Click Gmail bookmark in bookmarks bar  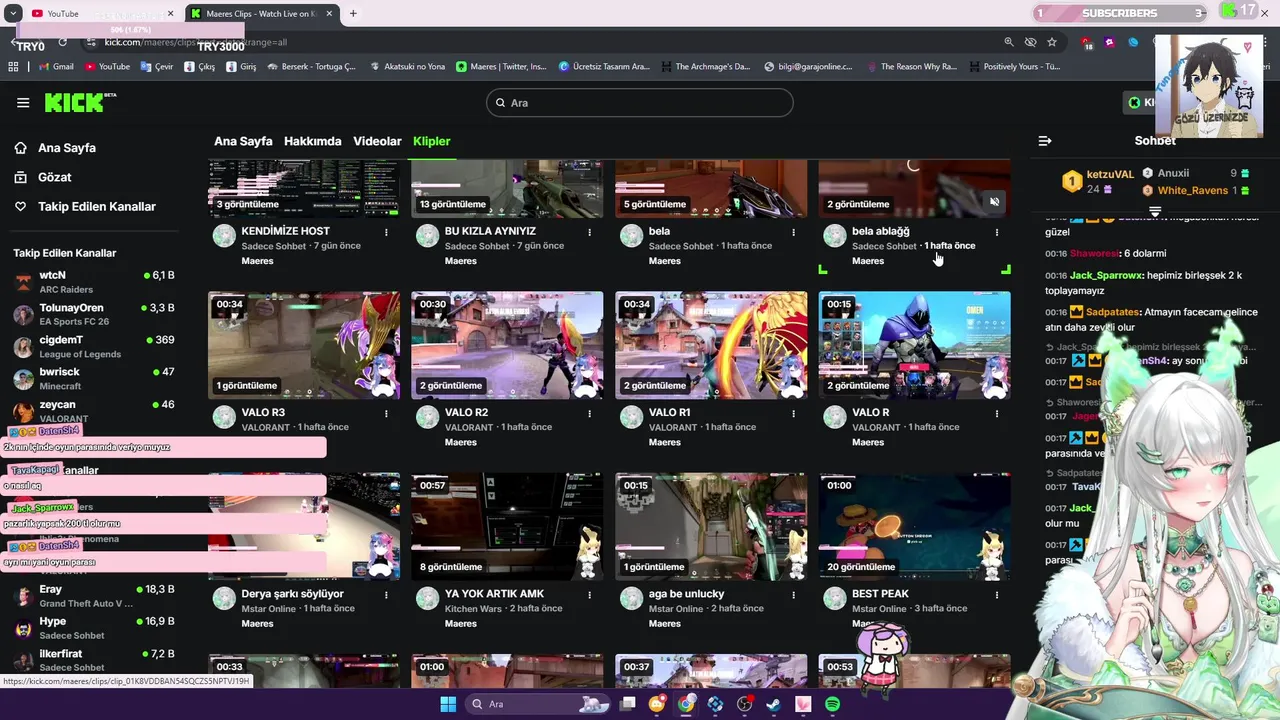tap(55, 67)
